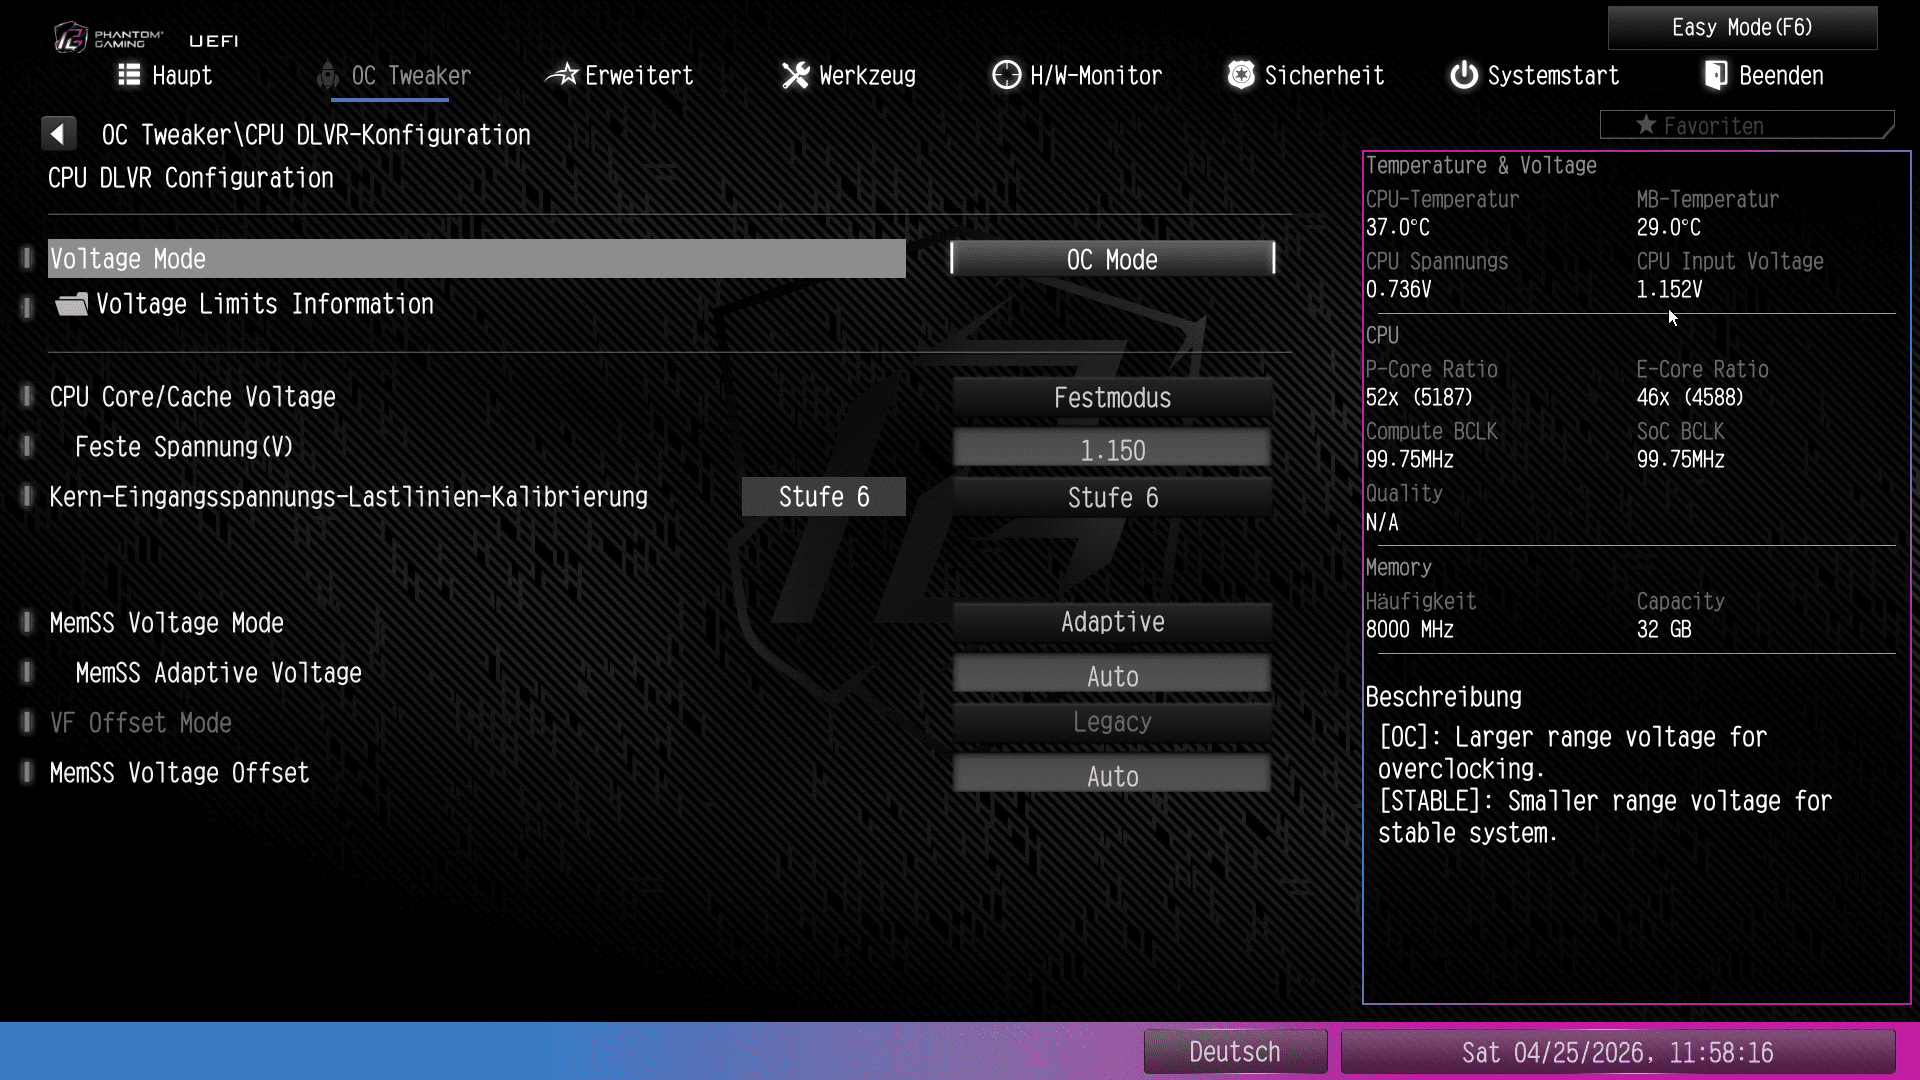
Task: Click the Beenden exit door icon
Action: pos(1716,75)
